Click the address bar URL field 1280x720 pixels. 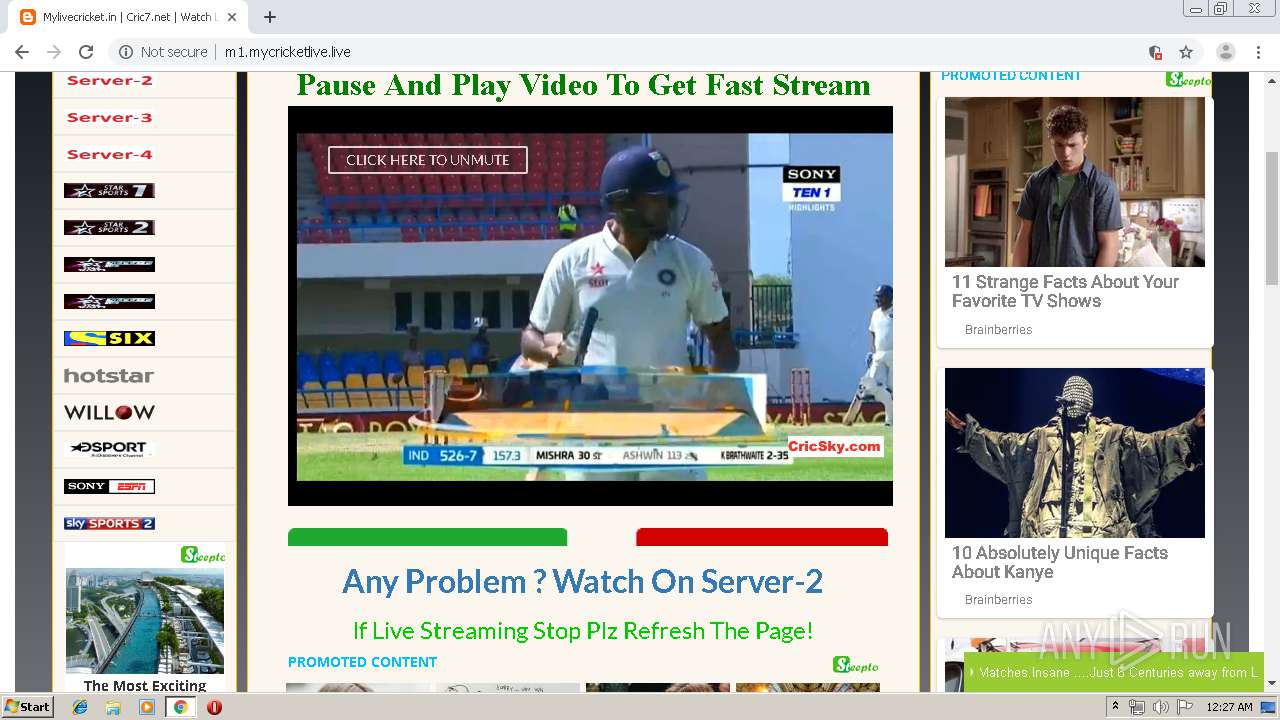640,52
